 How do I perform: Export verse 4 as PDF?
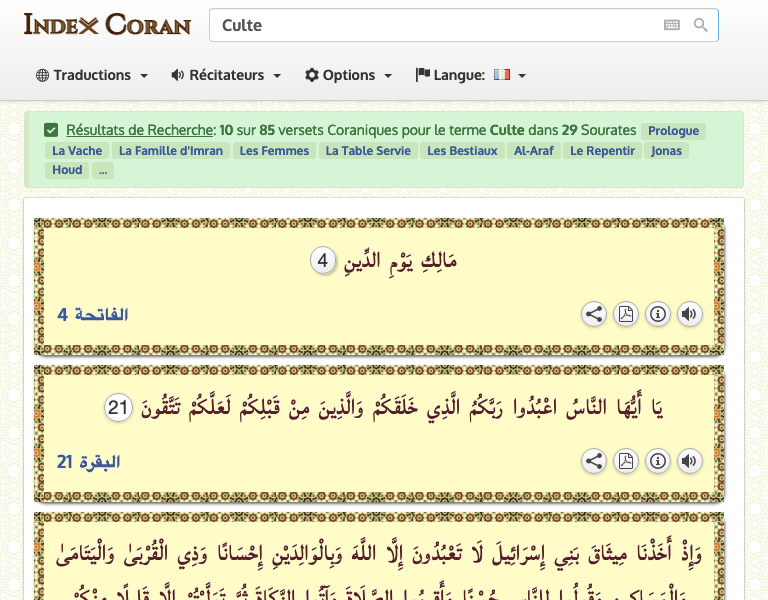coord(625,314)
